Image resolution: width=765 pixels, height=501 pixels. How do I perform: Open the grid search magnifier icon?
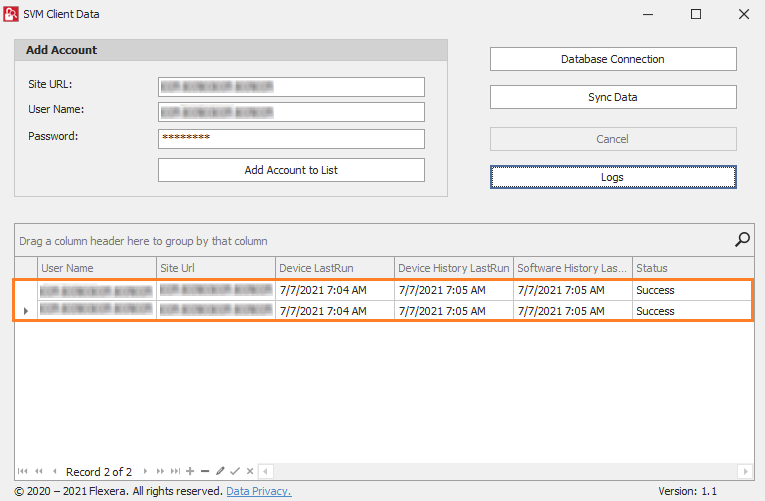point(742,240)
